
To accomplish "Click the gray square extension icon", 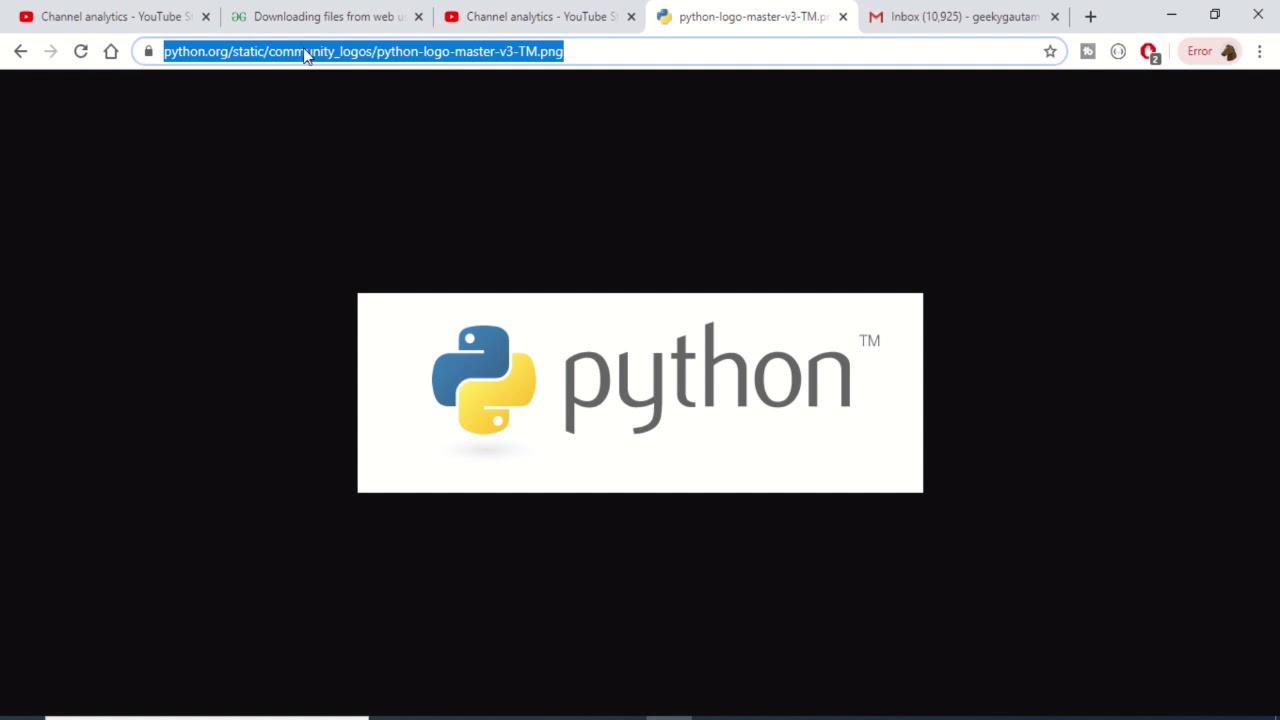I will [x=1088, y=51].
